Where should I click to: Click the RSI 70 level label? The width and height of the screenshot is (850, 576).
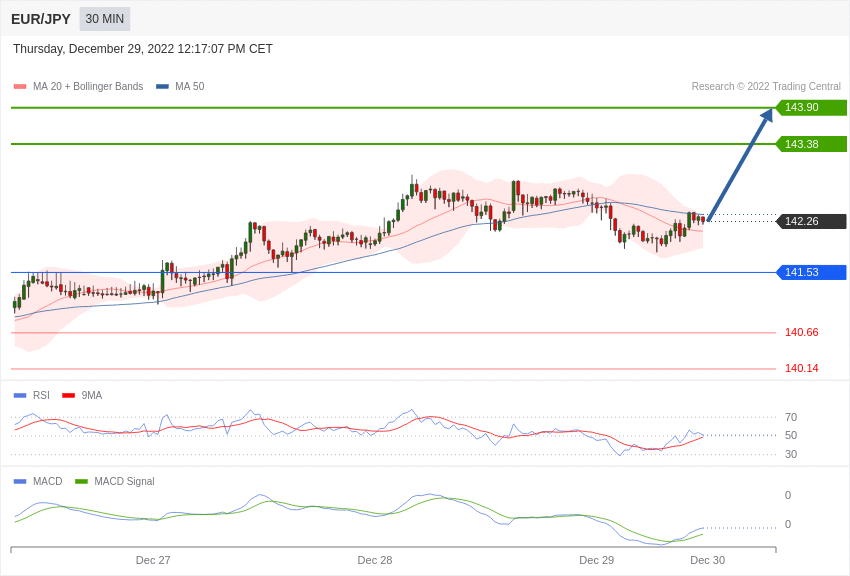tap(791, 418)
